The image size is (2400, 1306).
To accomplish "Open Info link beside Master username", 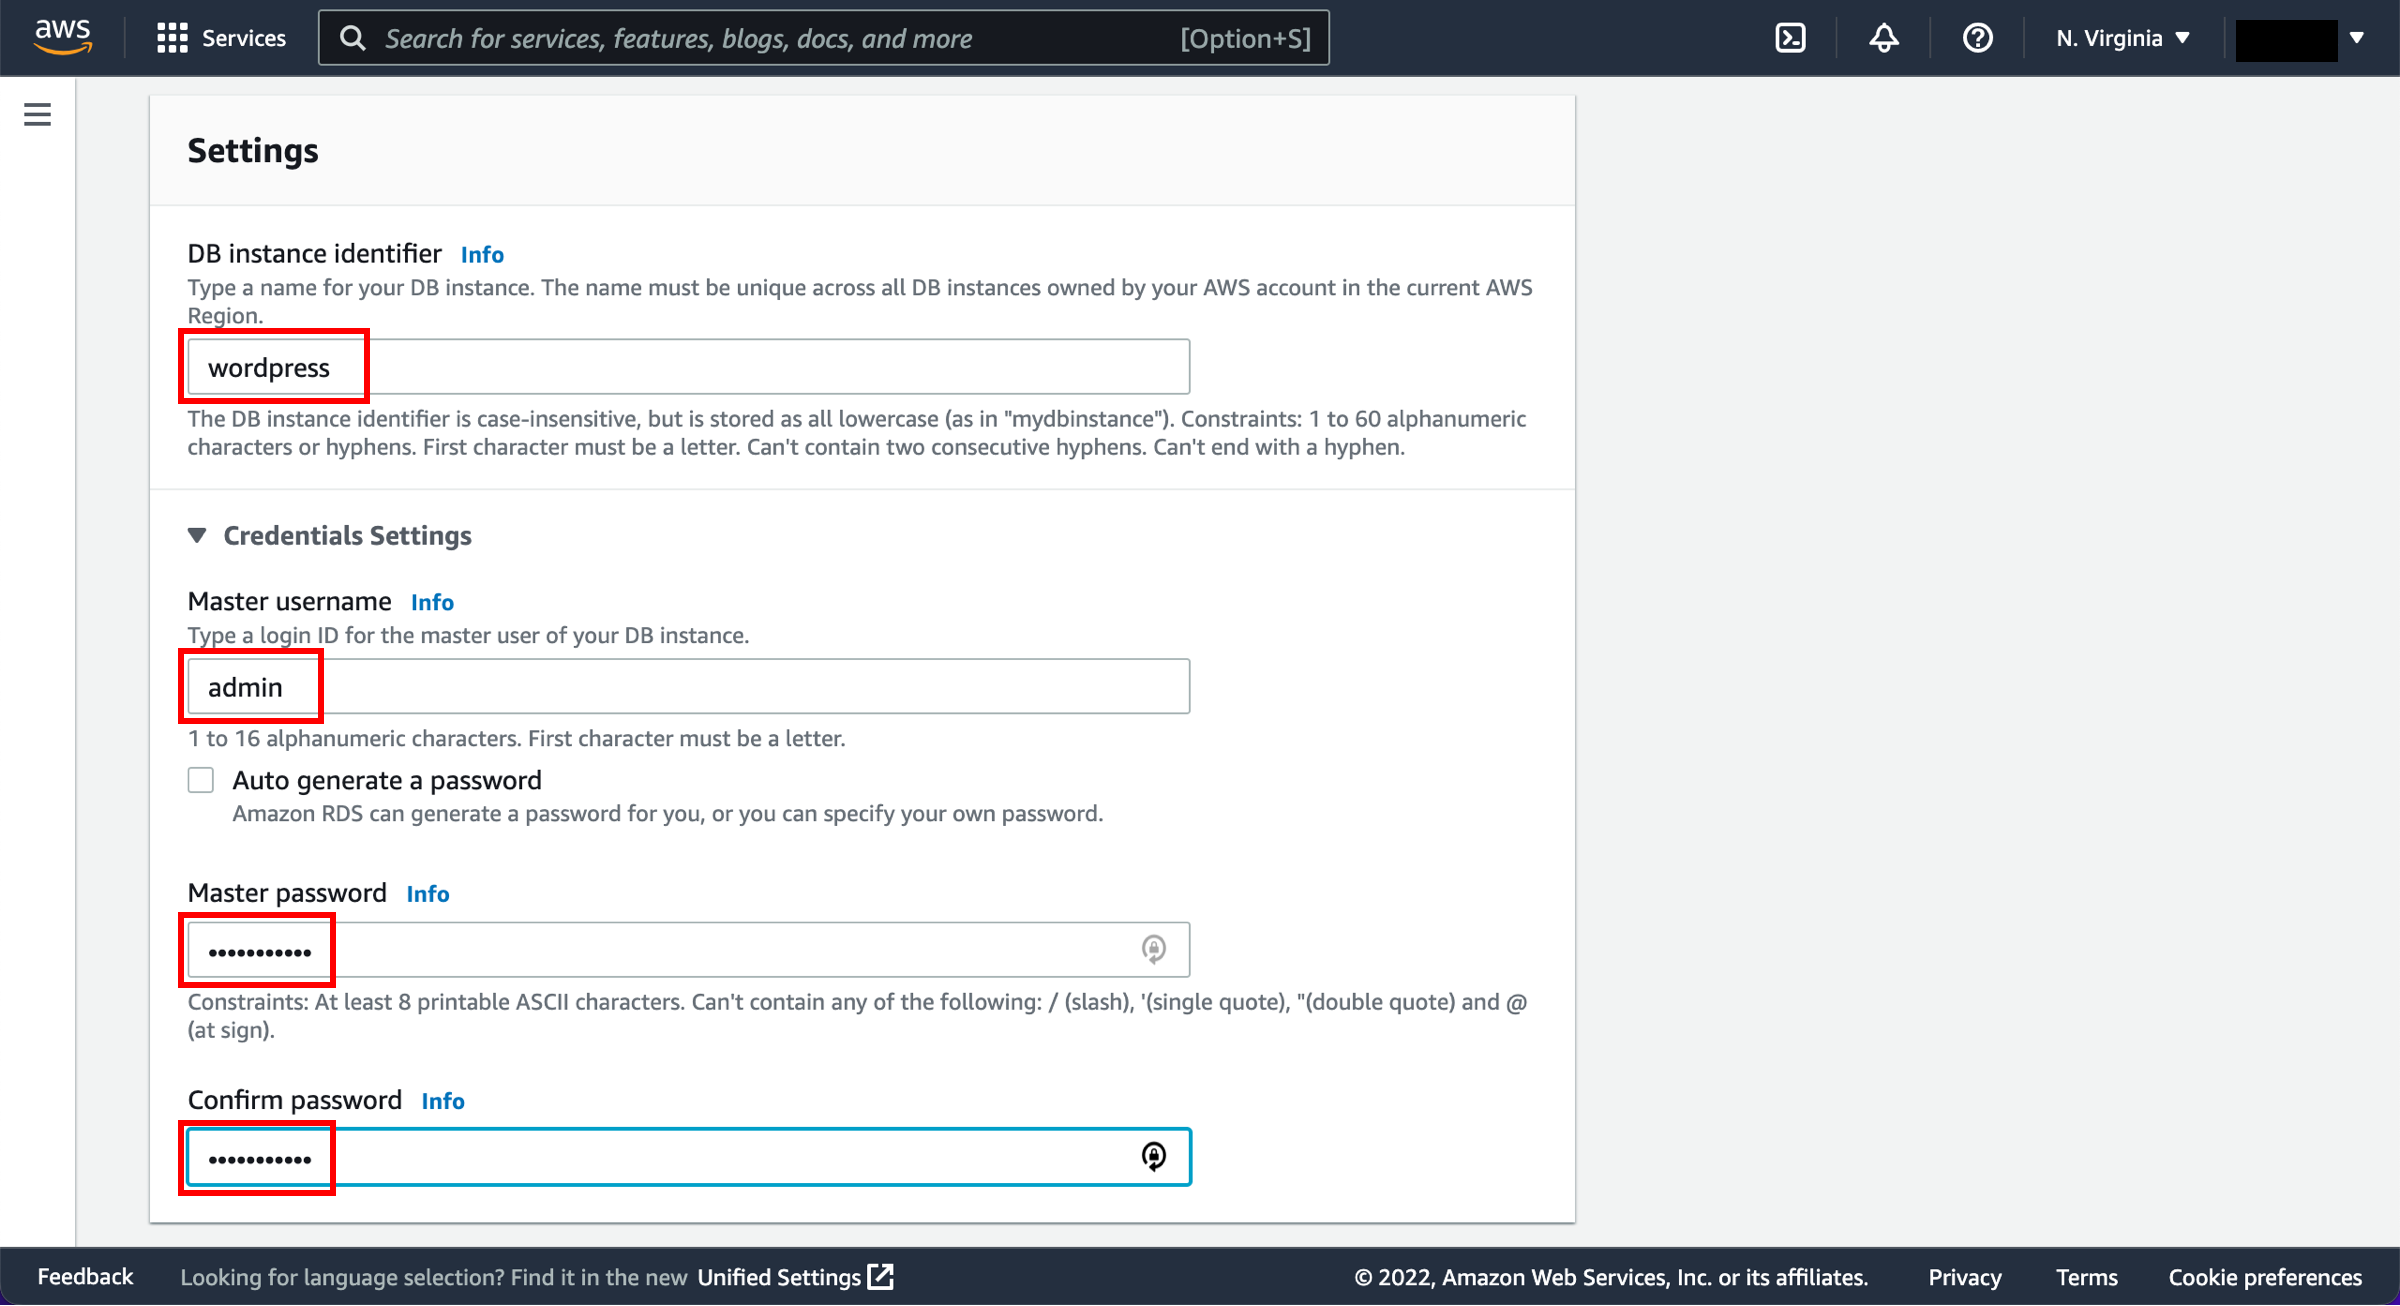I will [x=432, y=602].
